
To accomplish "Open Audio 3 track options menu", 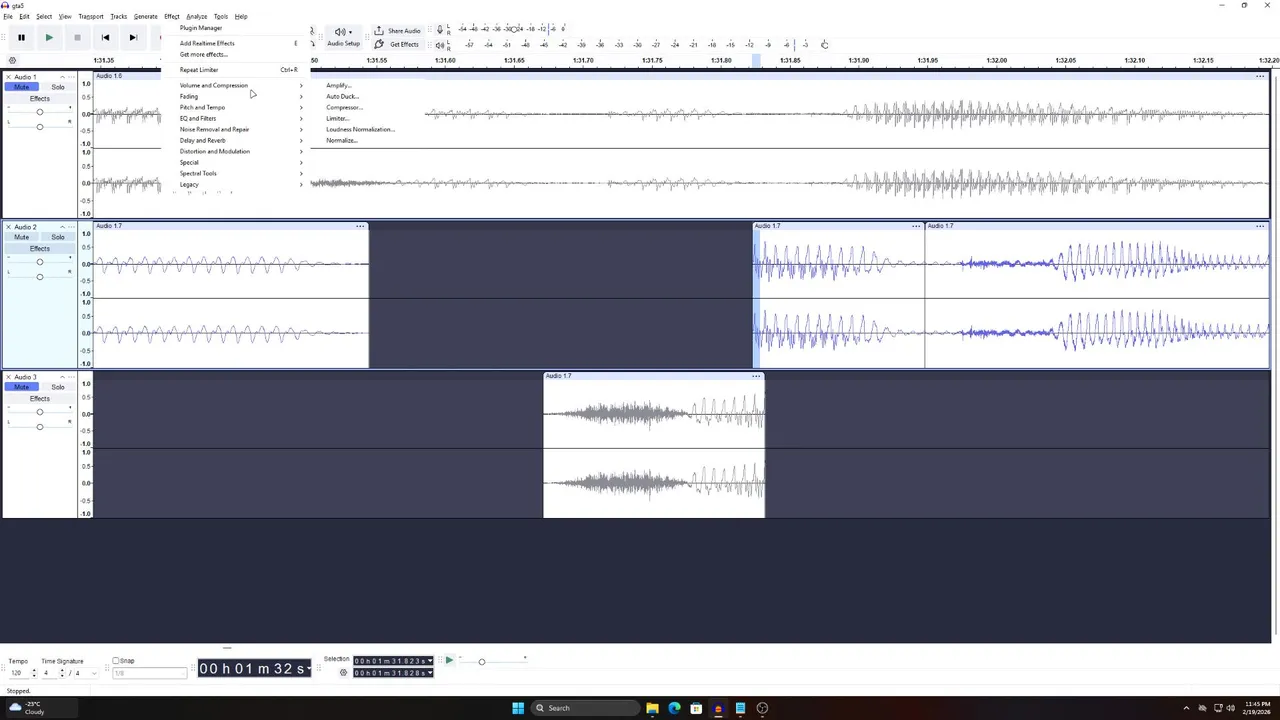I will [72, 377].
